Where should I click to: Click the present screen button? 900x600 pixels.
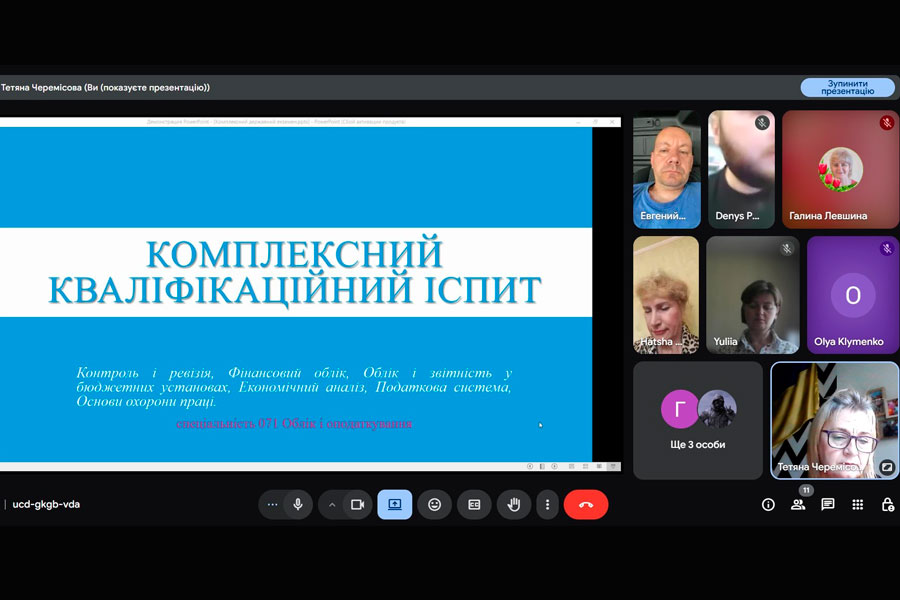pyautogui.click(x=394, y=504)
